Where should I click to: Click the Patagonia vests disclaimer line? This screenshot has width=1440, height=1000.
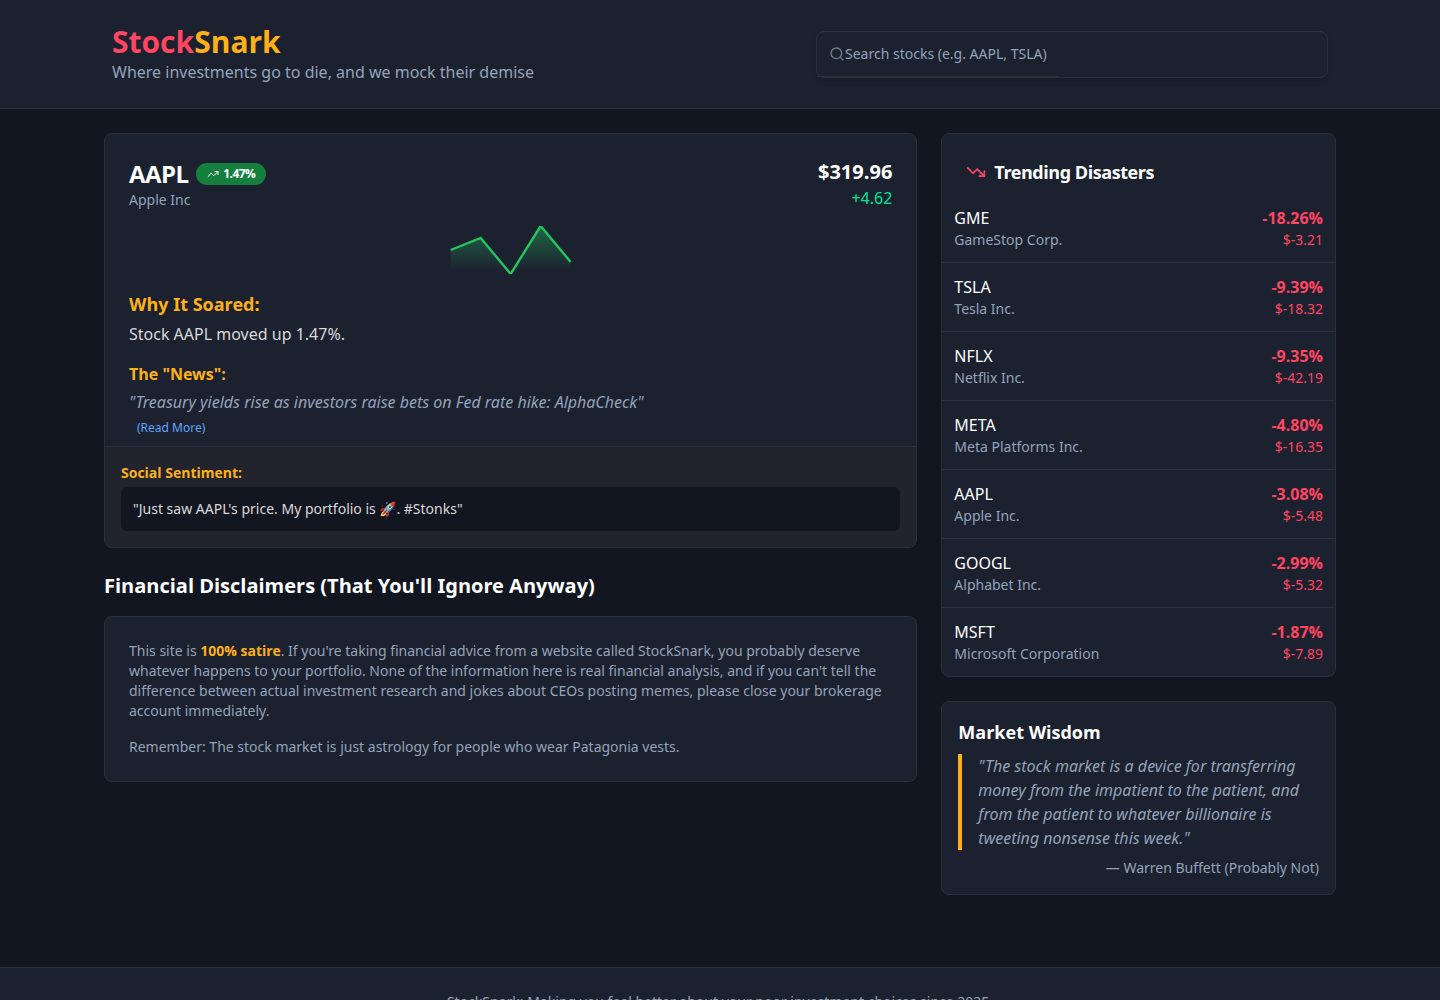click(x=404, y=747)
